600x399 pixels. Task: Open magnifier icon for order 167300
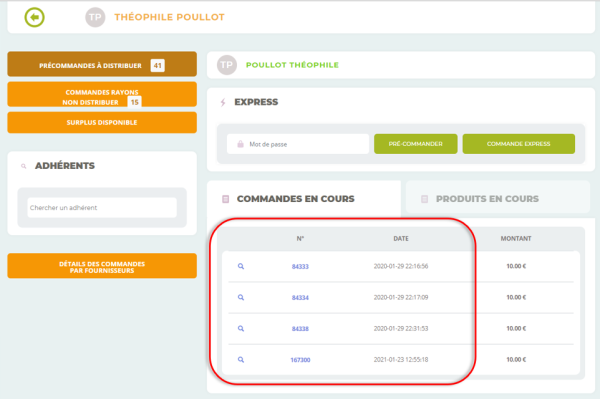click(241, 360)
